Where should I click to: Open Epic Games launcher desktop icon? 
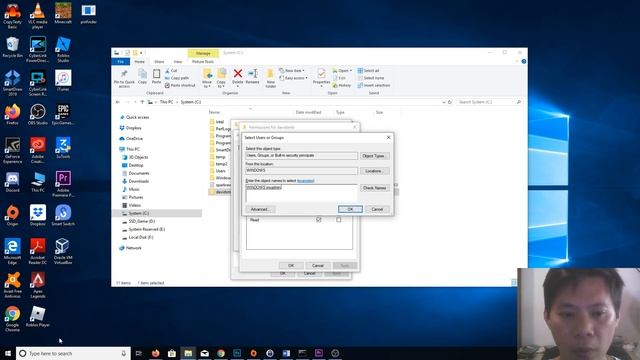pos(63,114)
